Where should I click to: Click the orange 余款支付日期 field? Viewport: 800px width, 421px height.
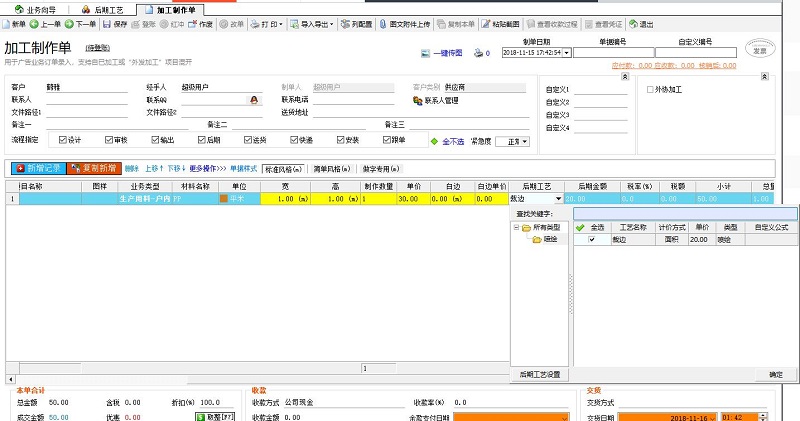[511, 417]
